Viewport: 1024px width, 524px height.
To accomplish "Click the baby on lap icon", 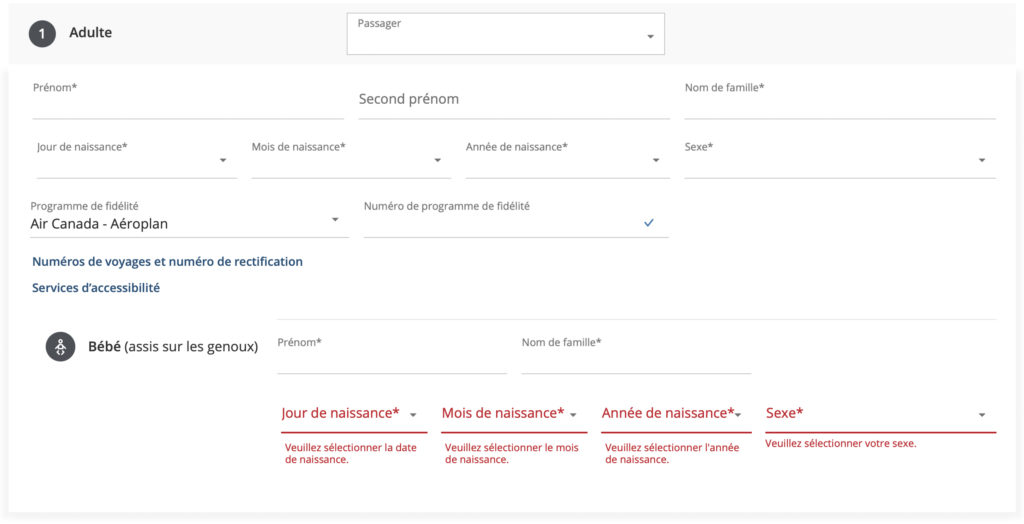I will click(x=60, y=347).
